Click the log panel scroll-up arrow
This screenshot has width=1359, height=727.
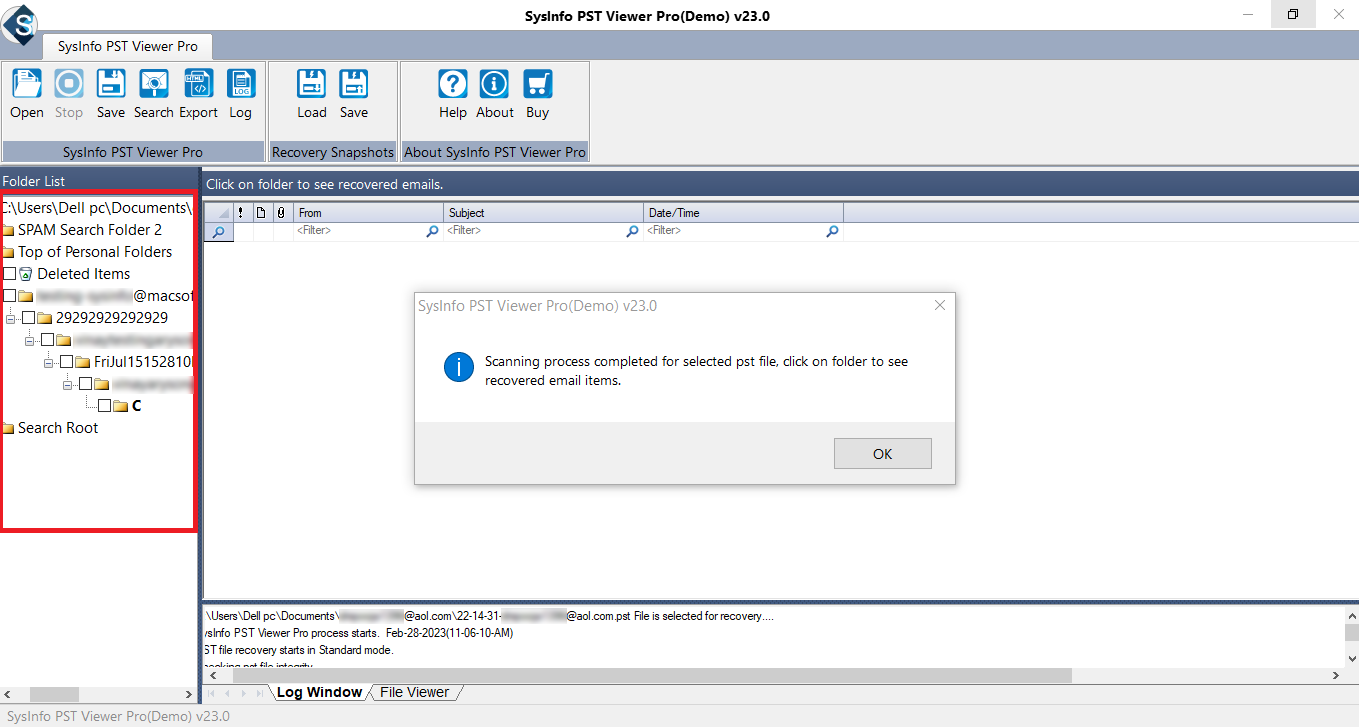1352,616
